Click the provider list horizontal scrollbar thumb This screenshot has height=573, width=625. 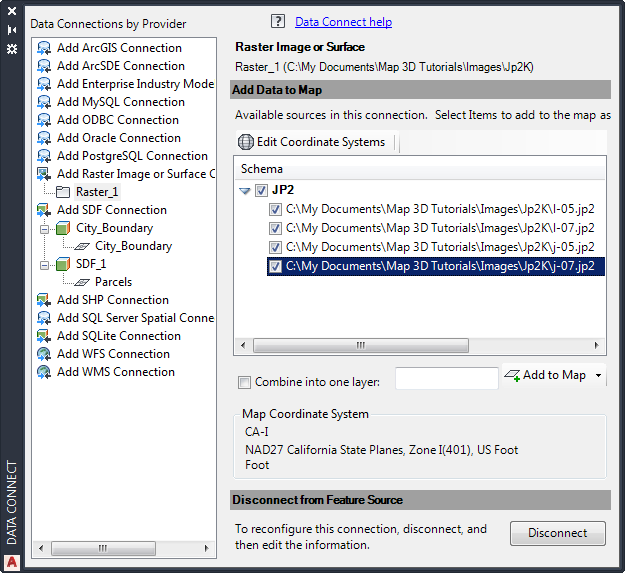coord(103,548)
